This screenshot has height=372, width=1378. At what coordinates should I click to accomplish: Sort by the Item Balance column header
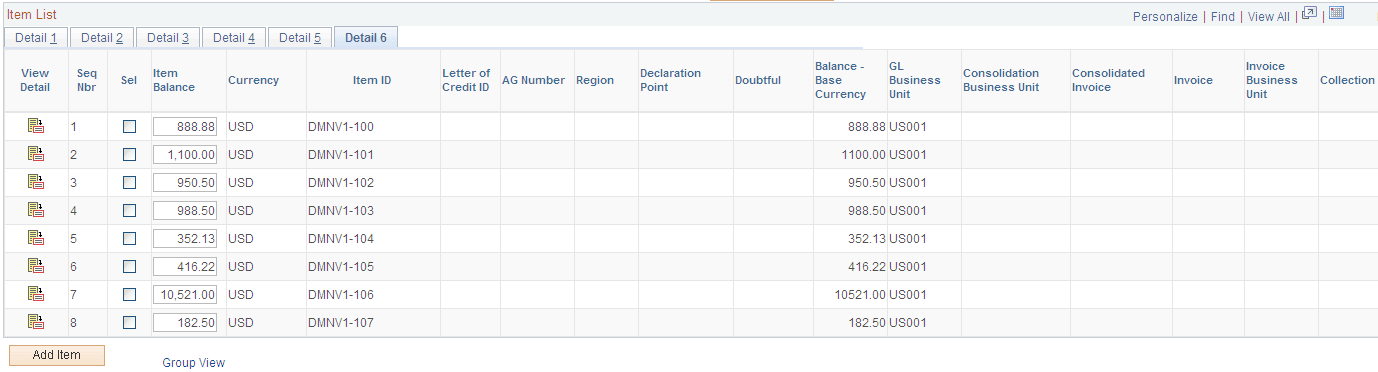click(x=174, y=80)
